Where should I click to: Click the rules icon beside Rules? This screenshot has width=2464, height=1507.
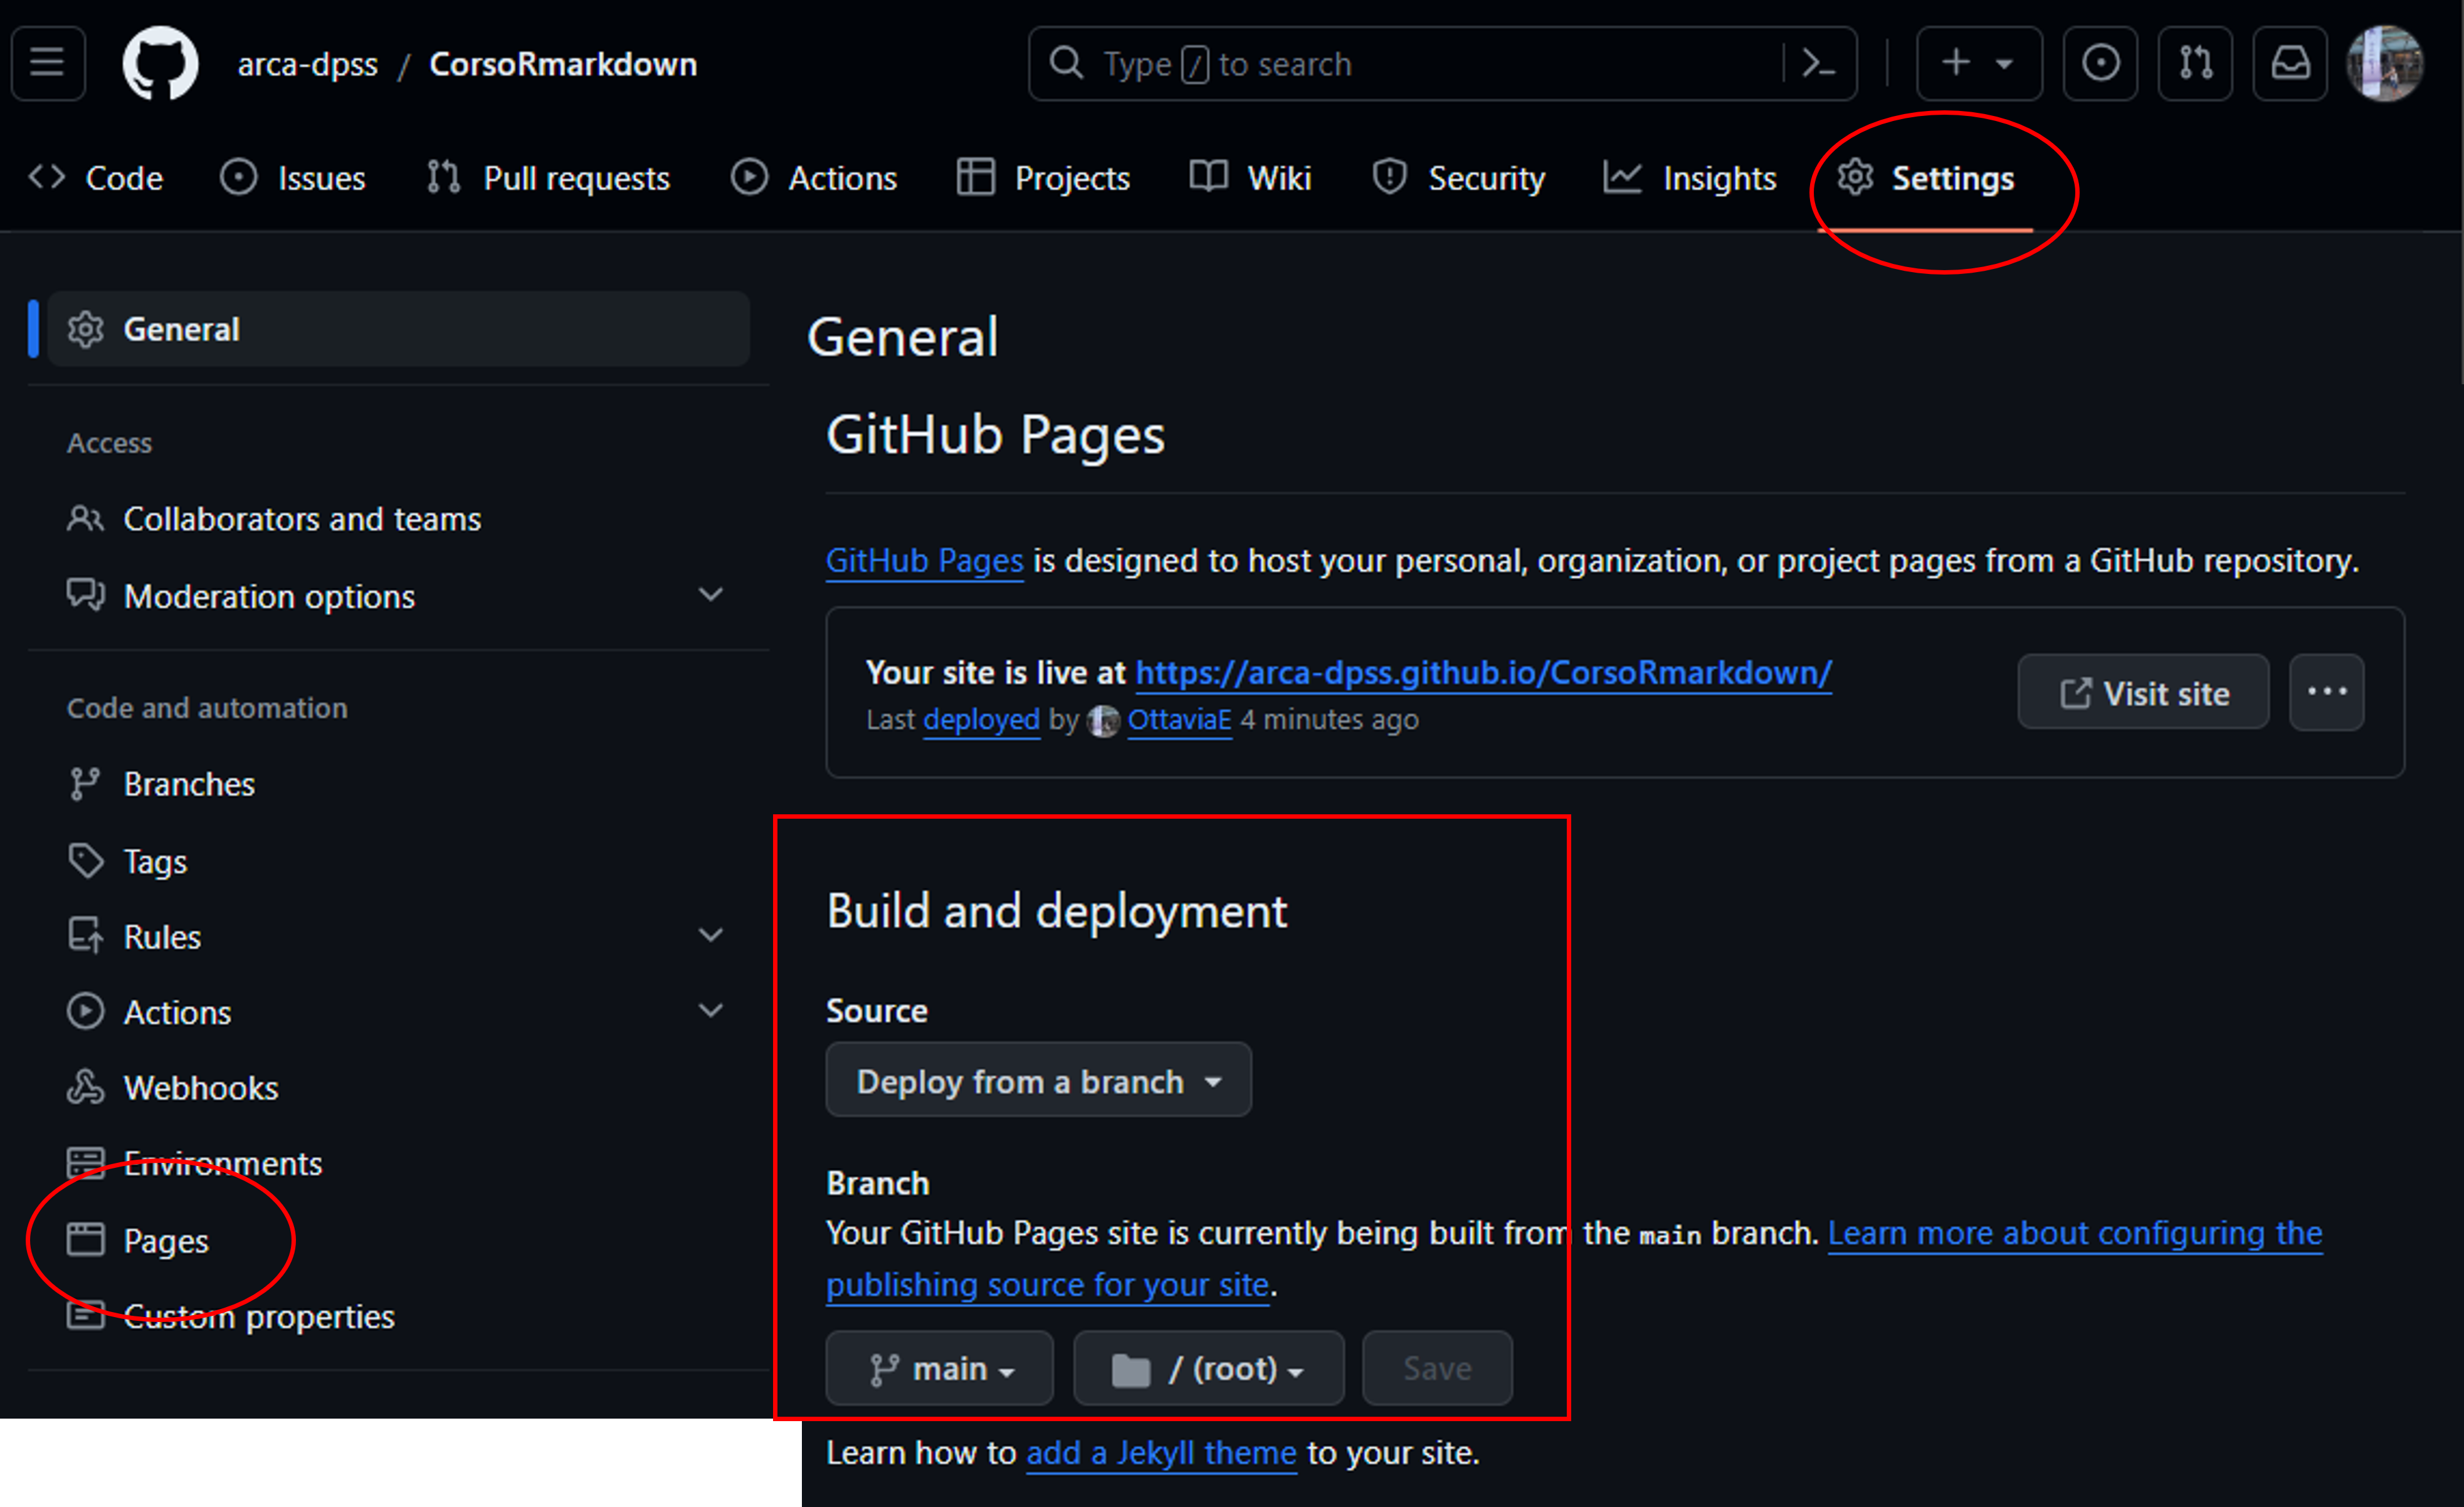[85, 935]
